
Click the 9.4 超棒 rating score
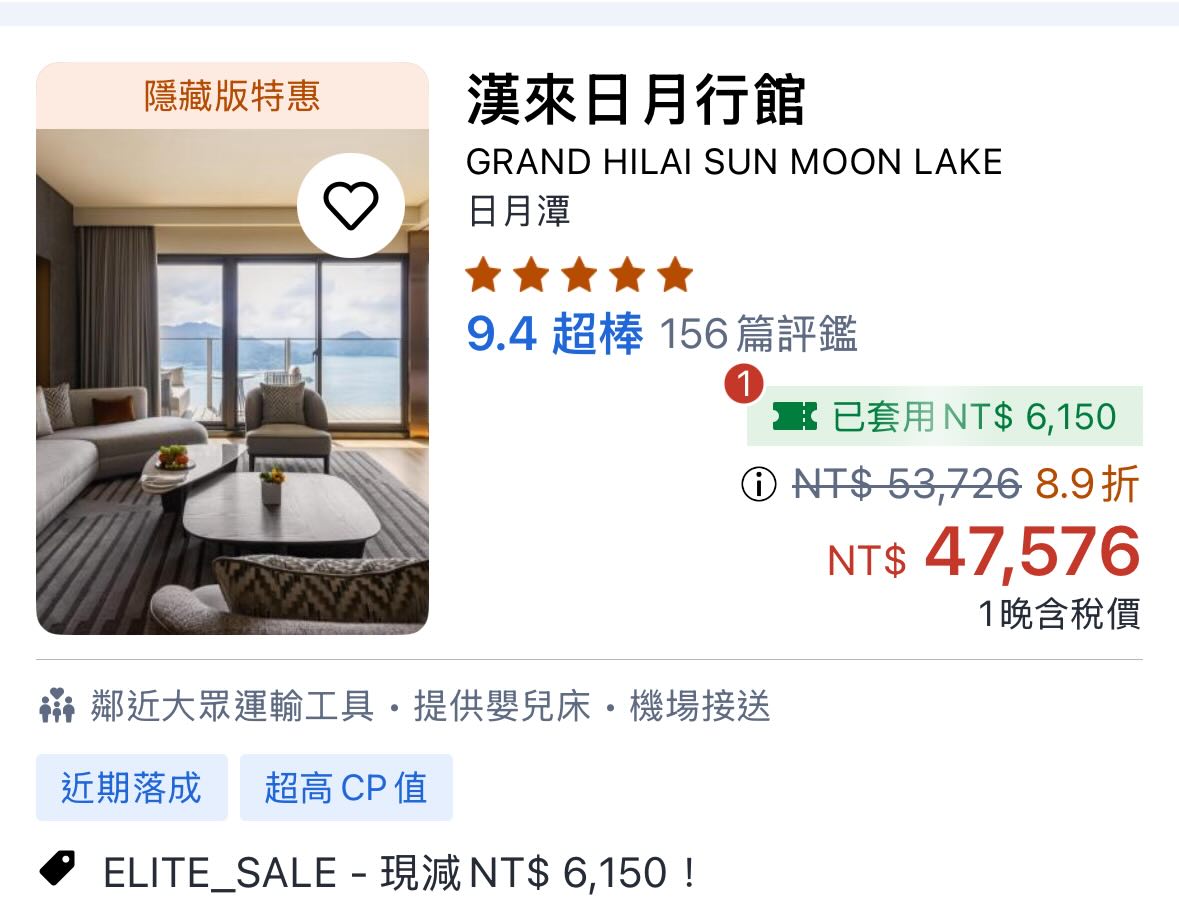pos(554,335)
